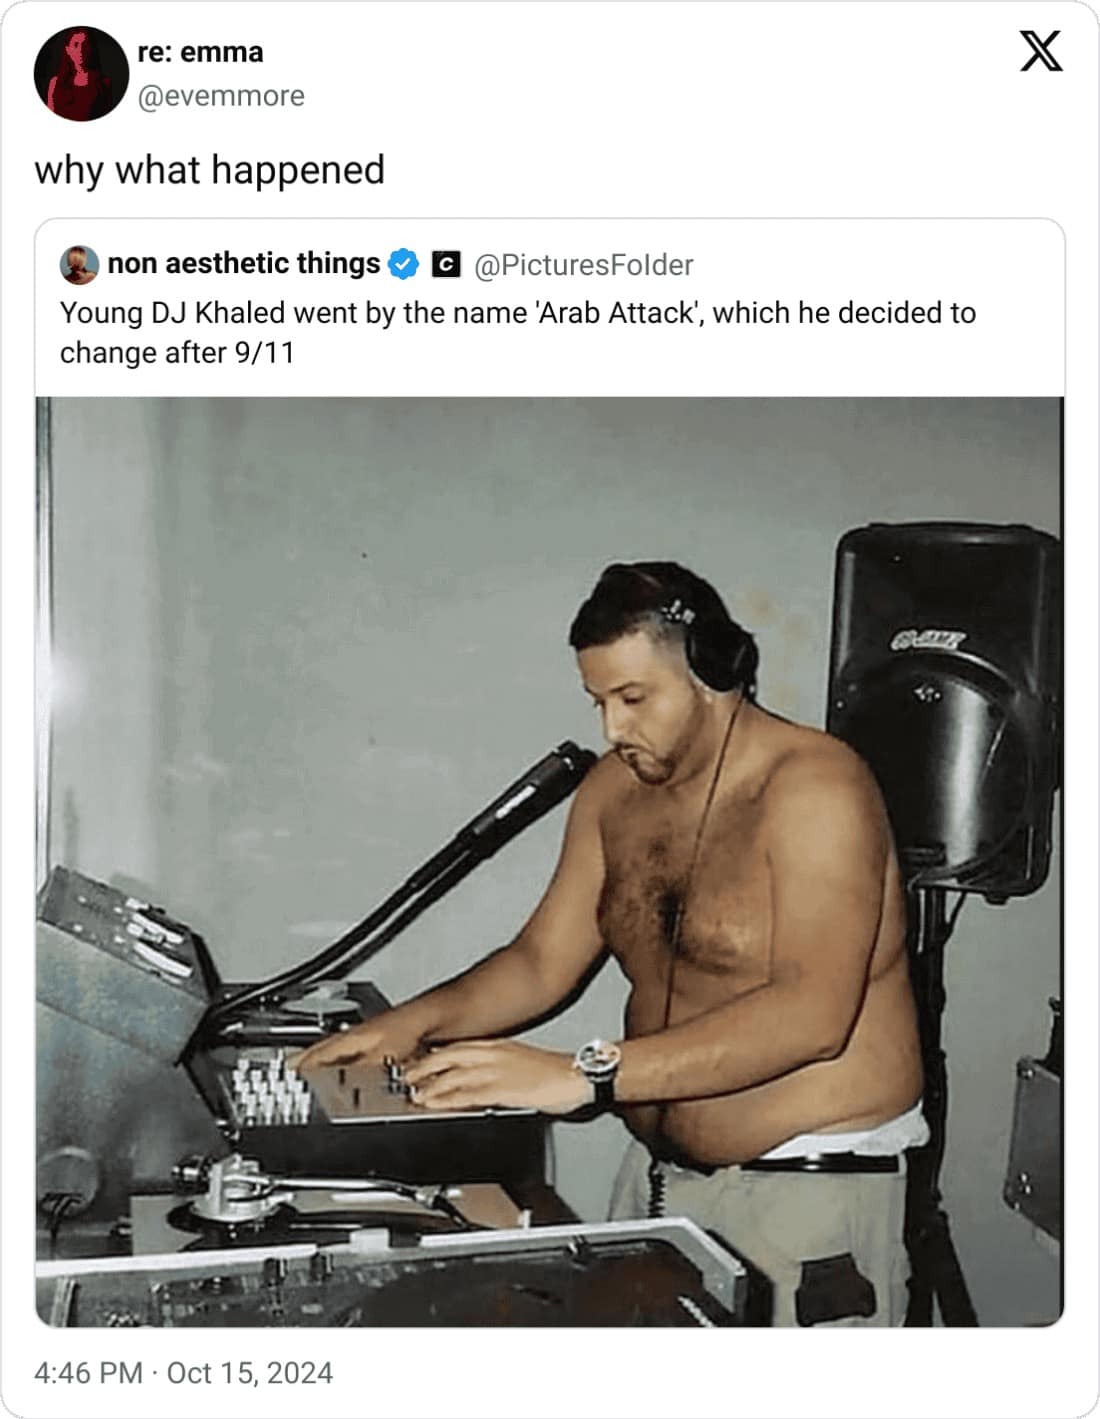The width and height of the screenshot is (1100, 1419).
Task: Open re: emma's profile picture
Action: tap(81, 74)
